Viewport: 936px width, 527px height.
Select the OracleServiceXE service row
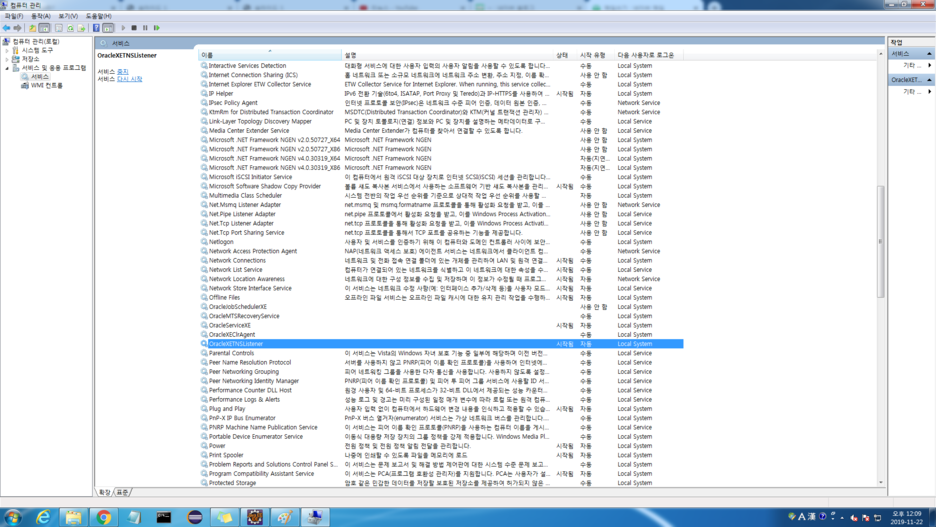tap(441, 325)
